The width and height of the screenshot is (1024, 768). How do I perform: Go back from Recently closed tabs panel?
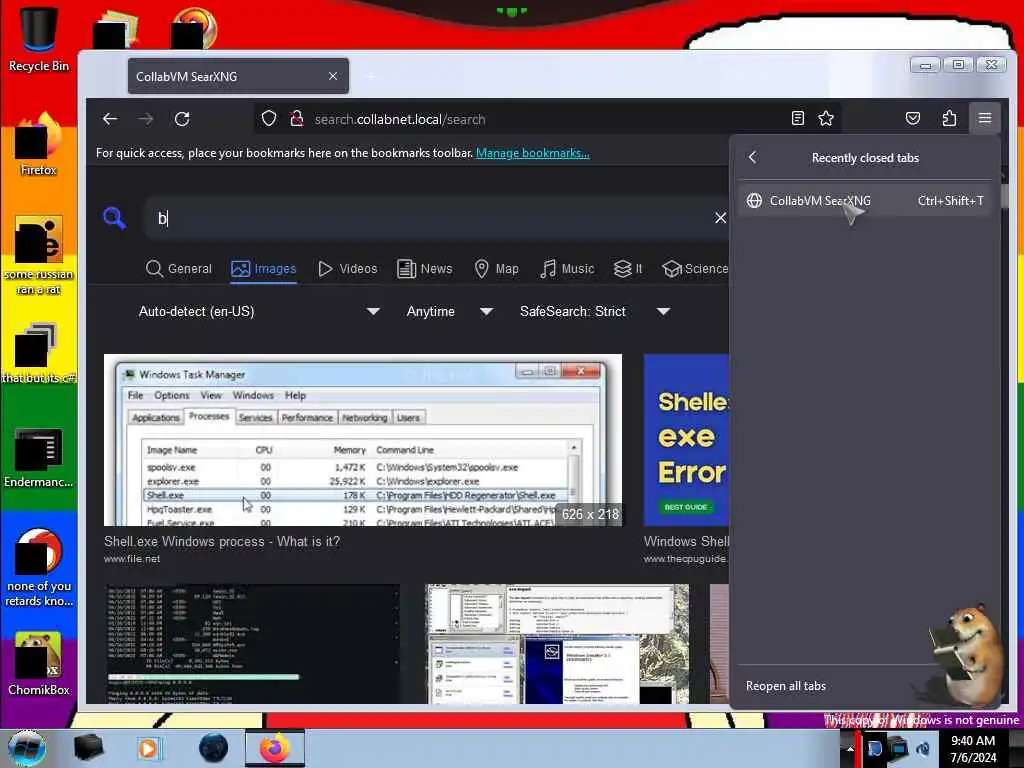click(x=753, y=157)
